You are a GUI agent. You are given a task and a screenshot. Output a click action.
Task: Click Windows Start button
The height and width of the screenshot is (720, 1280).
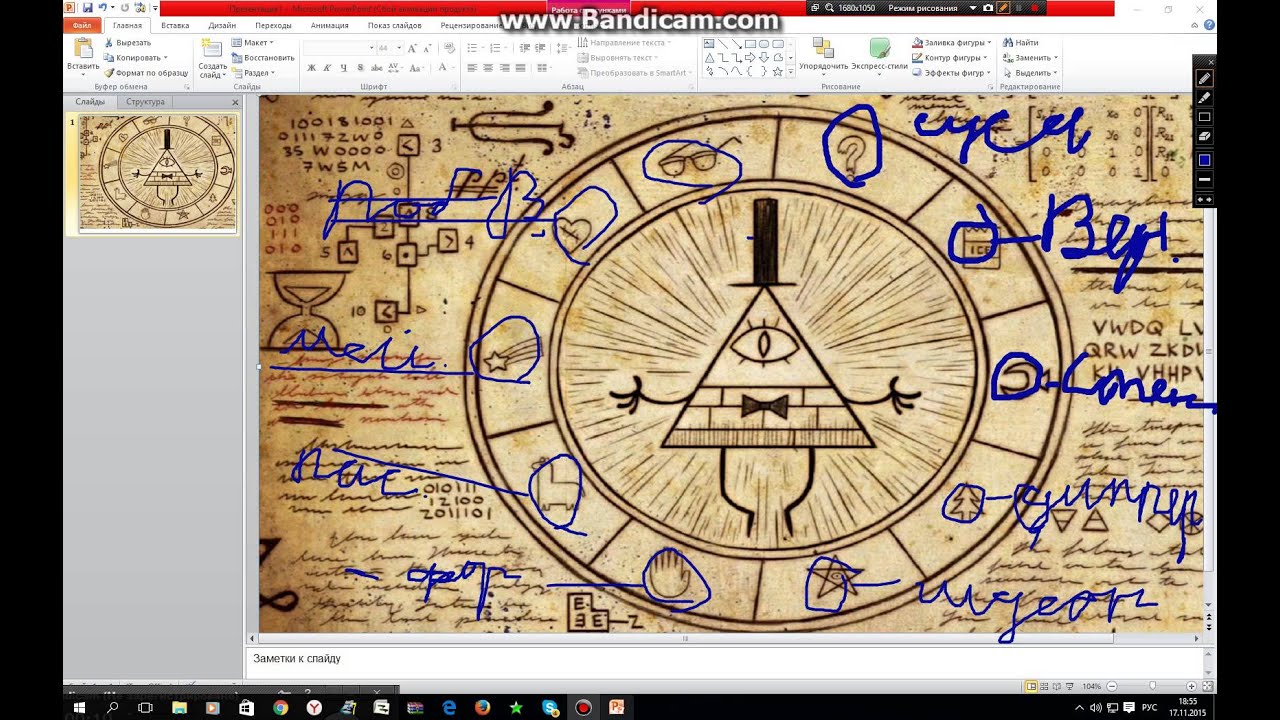point(79,707)
